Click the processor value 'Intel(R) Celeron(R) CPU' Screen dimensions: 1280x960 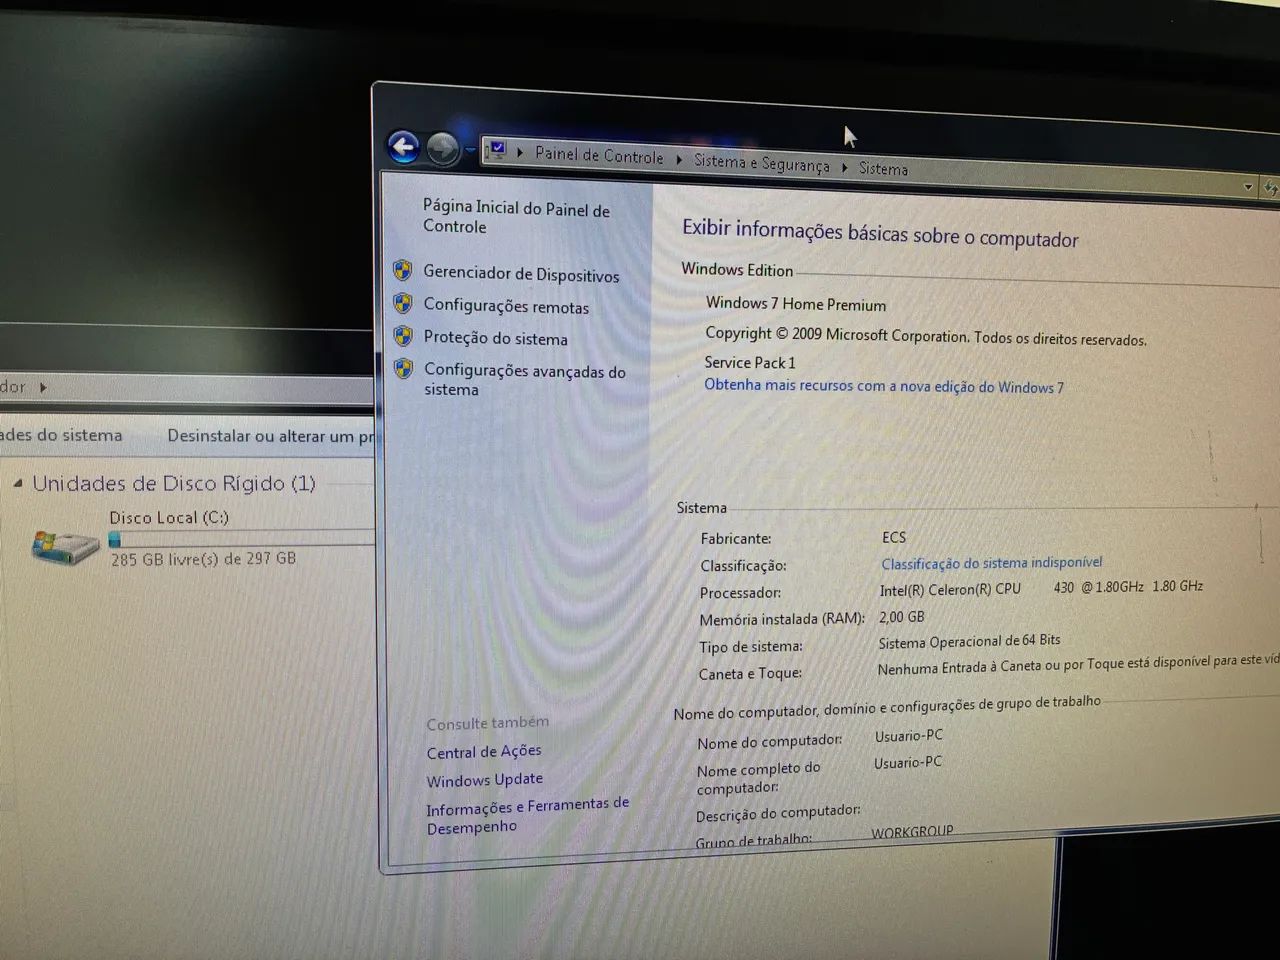(950, 589)
